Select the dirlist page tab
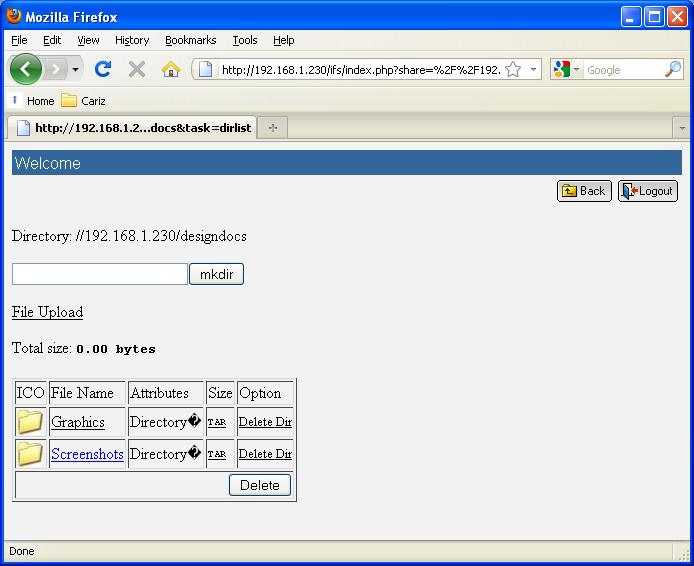Viewport: 694px width, 566px height. (x=132, y=128)
